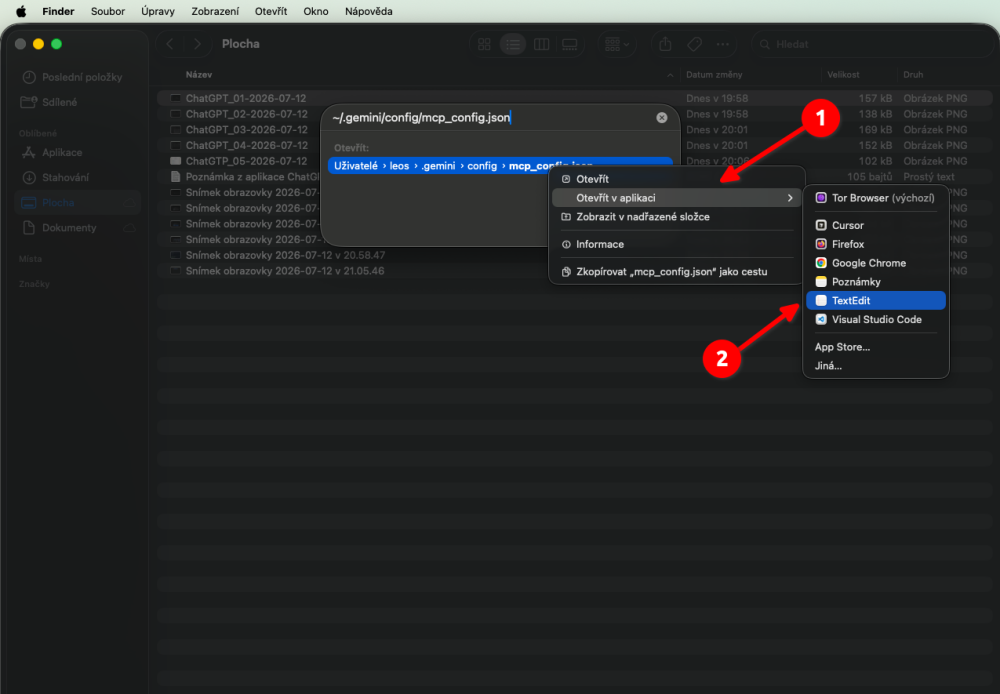1000x694 pixels.
Task: Clear the Go to folder path field
Action: 661,117
